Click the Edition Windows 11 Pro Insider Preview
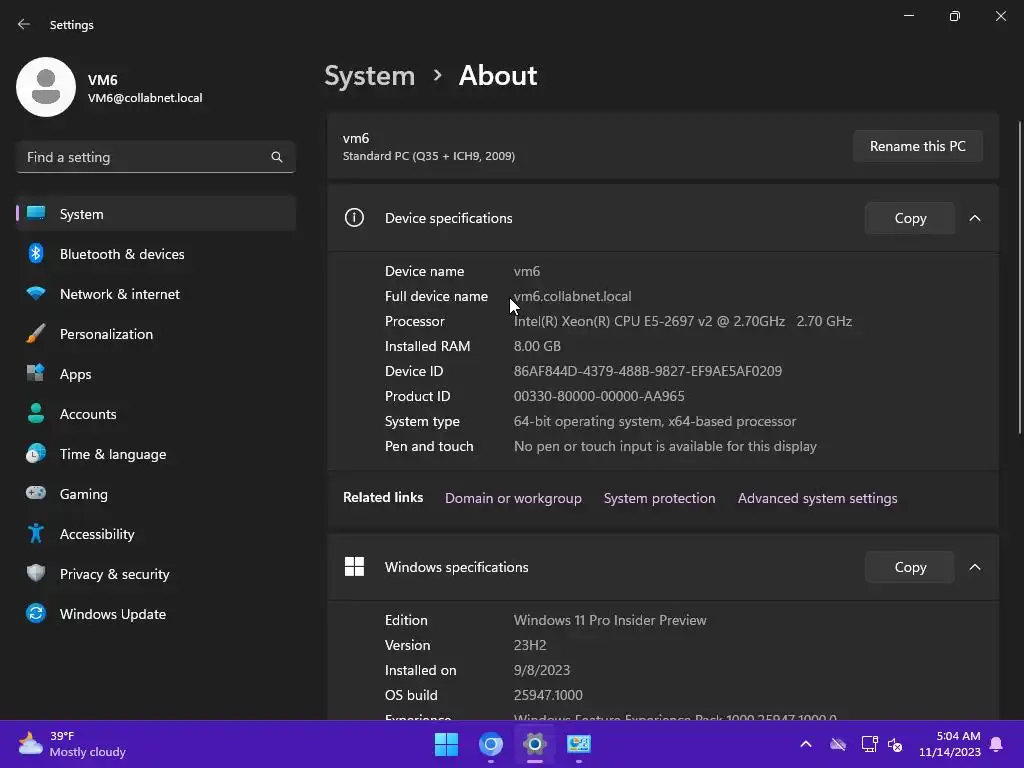The height and width of the screenshot is (768, 1024). pos(610,620)
